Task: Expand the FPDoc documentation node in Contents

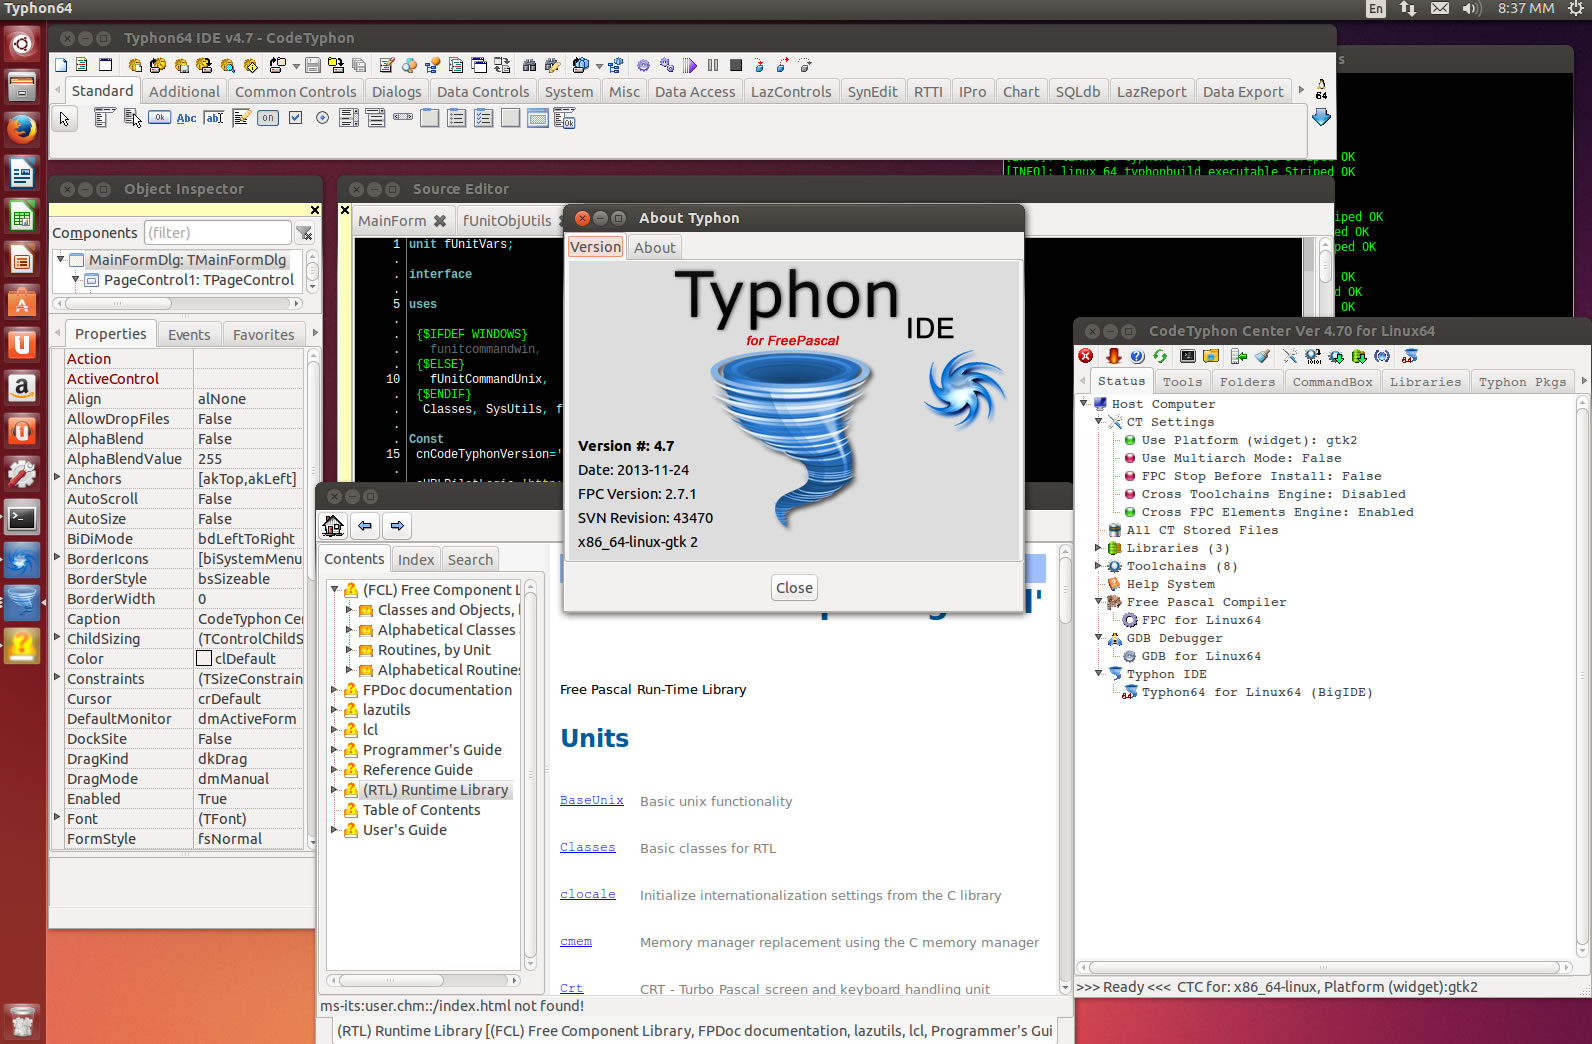Action: click(335, 689)
